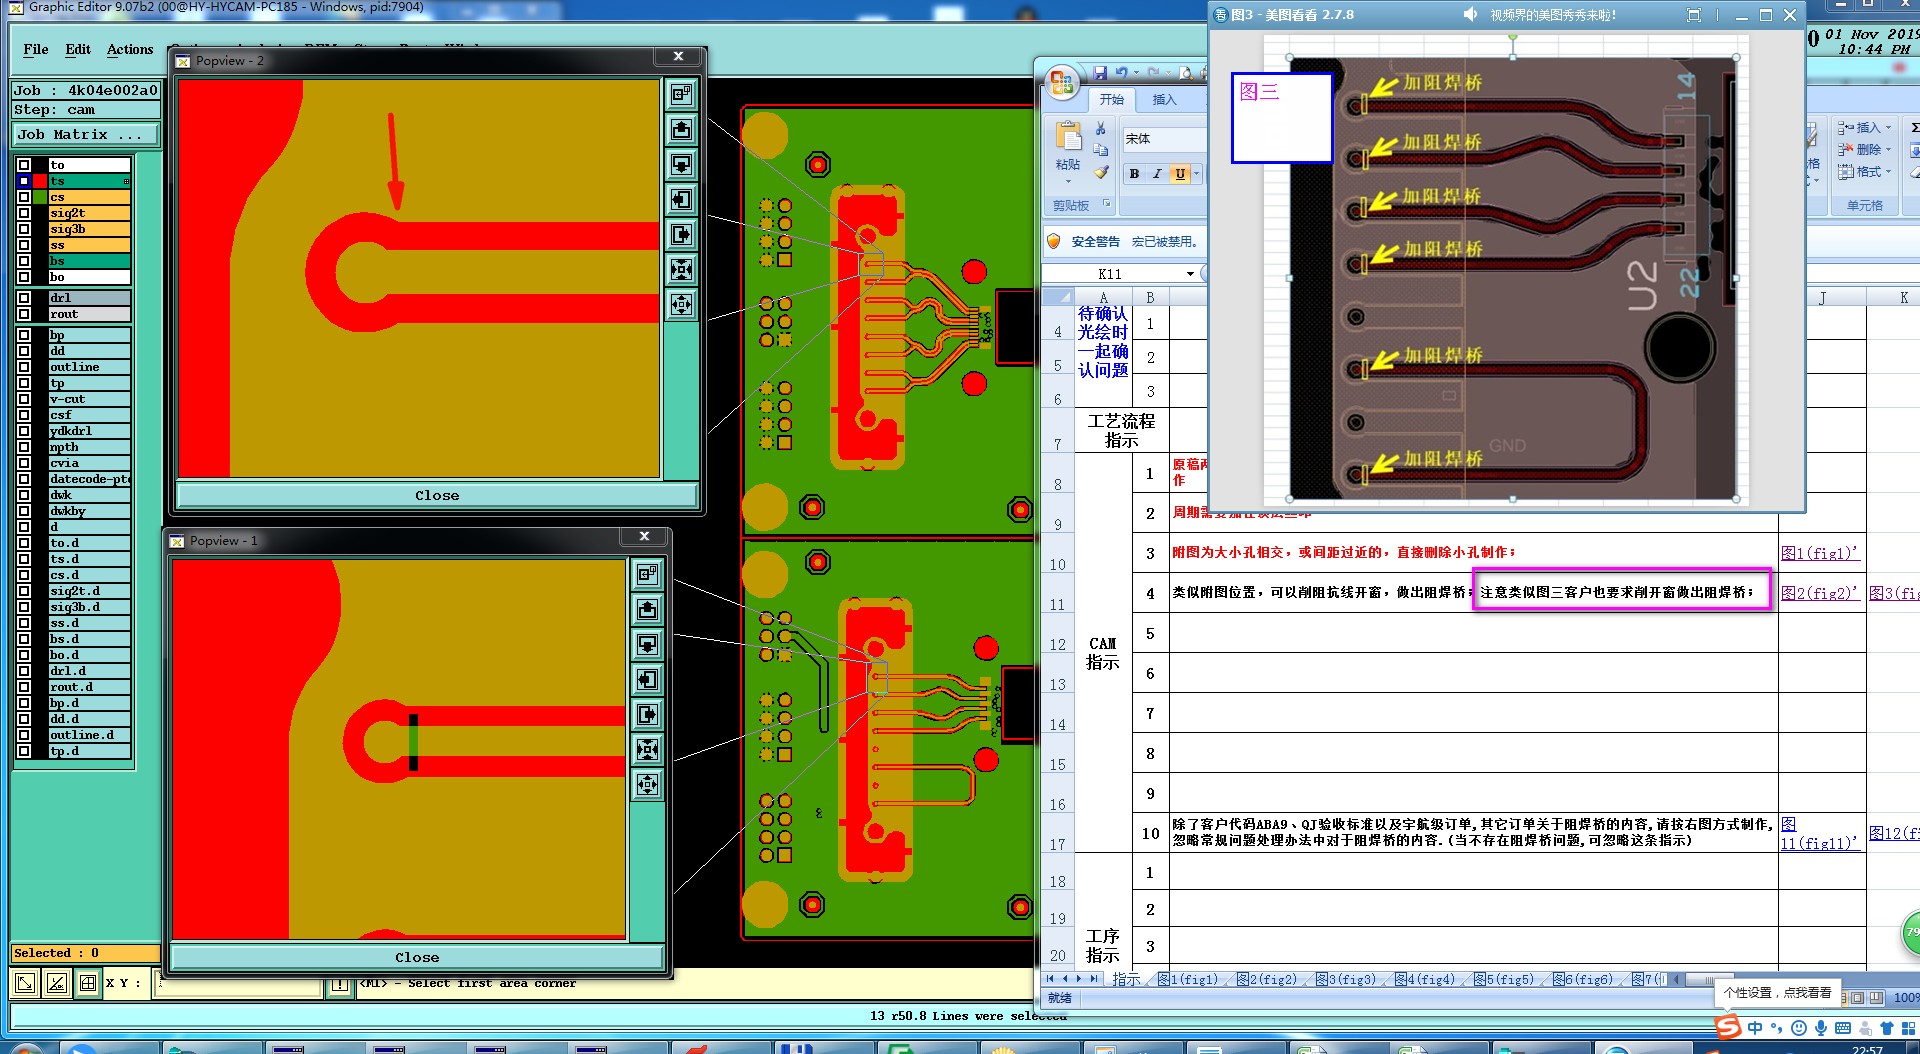Click the Undo icon in Excel toolbar

1121,73
